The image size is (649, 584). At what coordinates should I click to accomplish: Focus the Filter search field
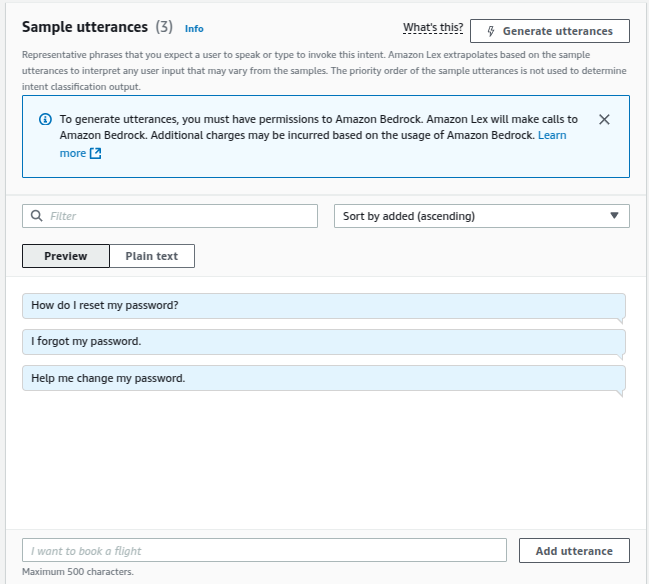click(170, 216)
